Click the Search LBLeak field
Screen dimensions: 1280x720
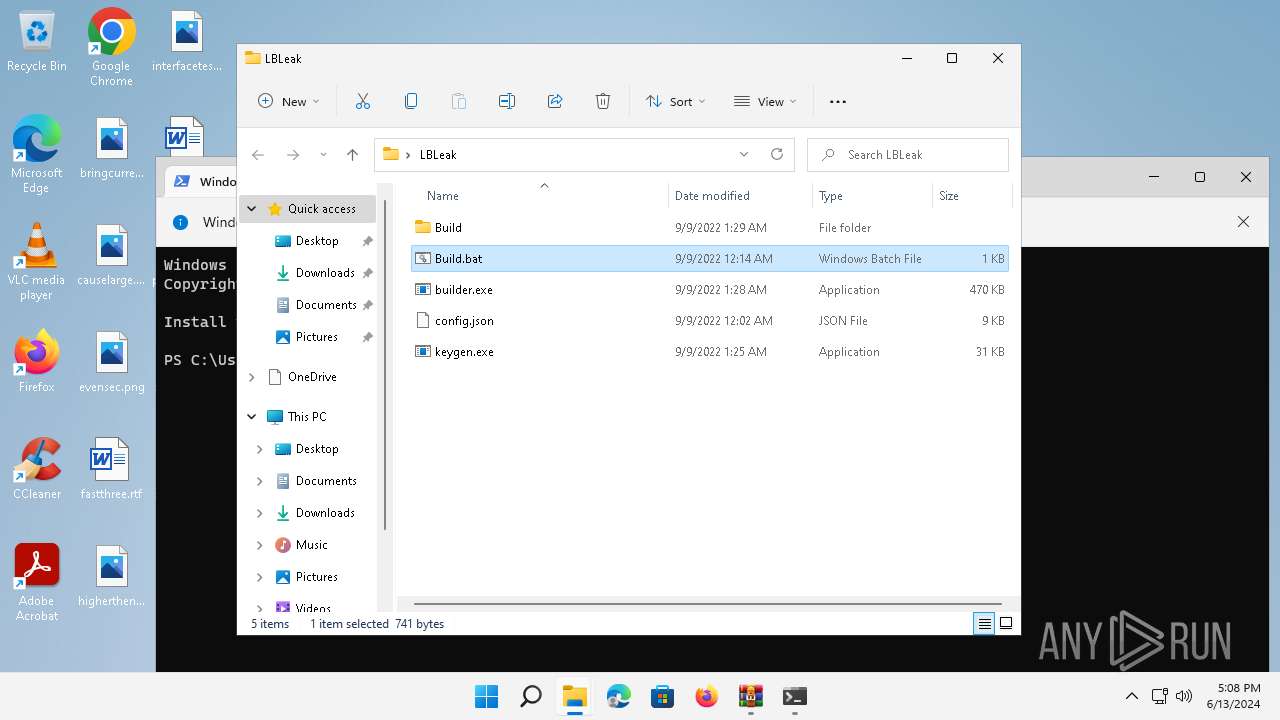(908, 155)
